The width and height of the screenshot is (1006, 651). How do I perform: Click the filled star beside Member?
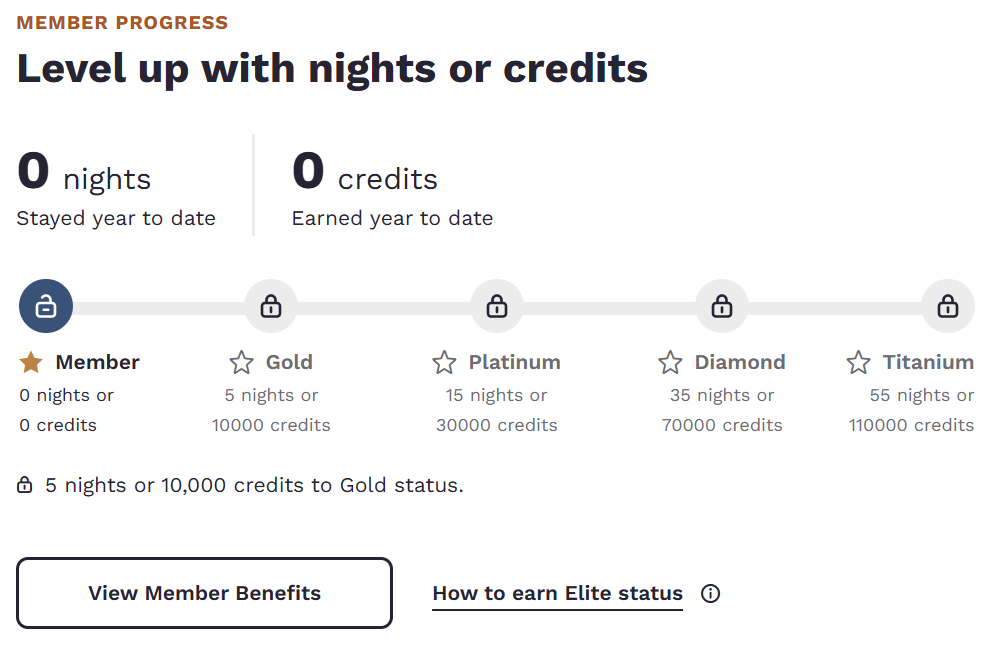click(x=31, y=362)
